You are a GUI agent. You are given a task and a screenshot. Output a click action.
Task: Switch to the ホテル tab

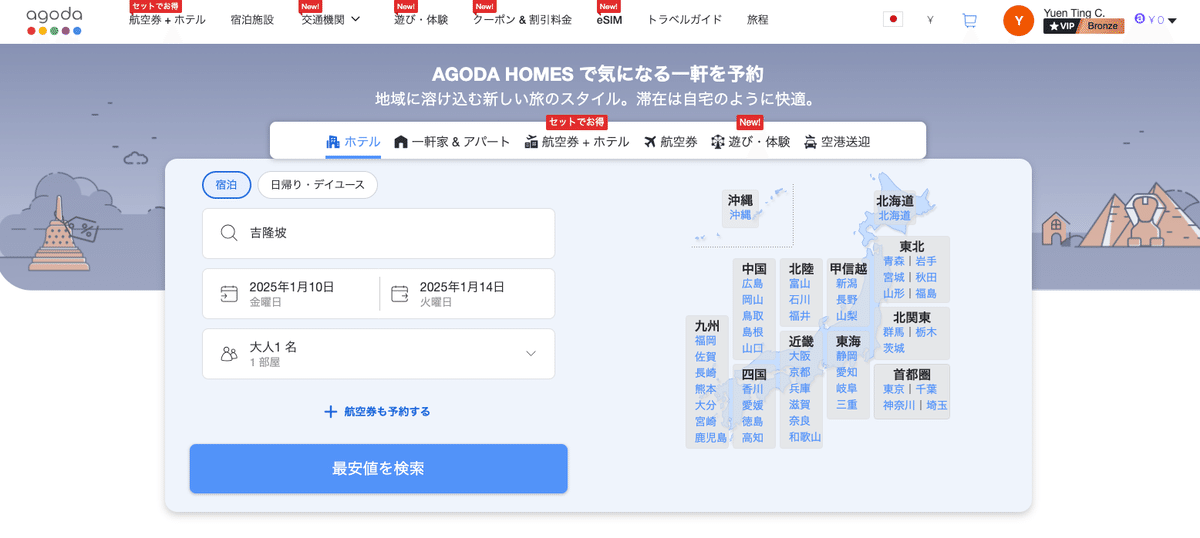point(353,142)
